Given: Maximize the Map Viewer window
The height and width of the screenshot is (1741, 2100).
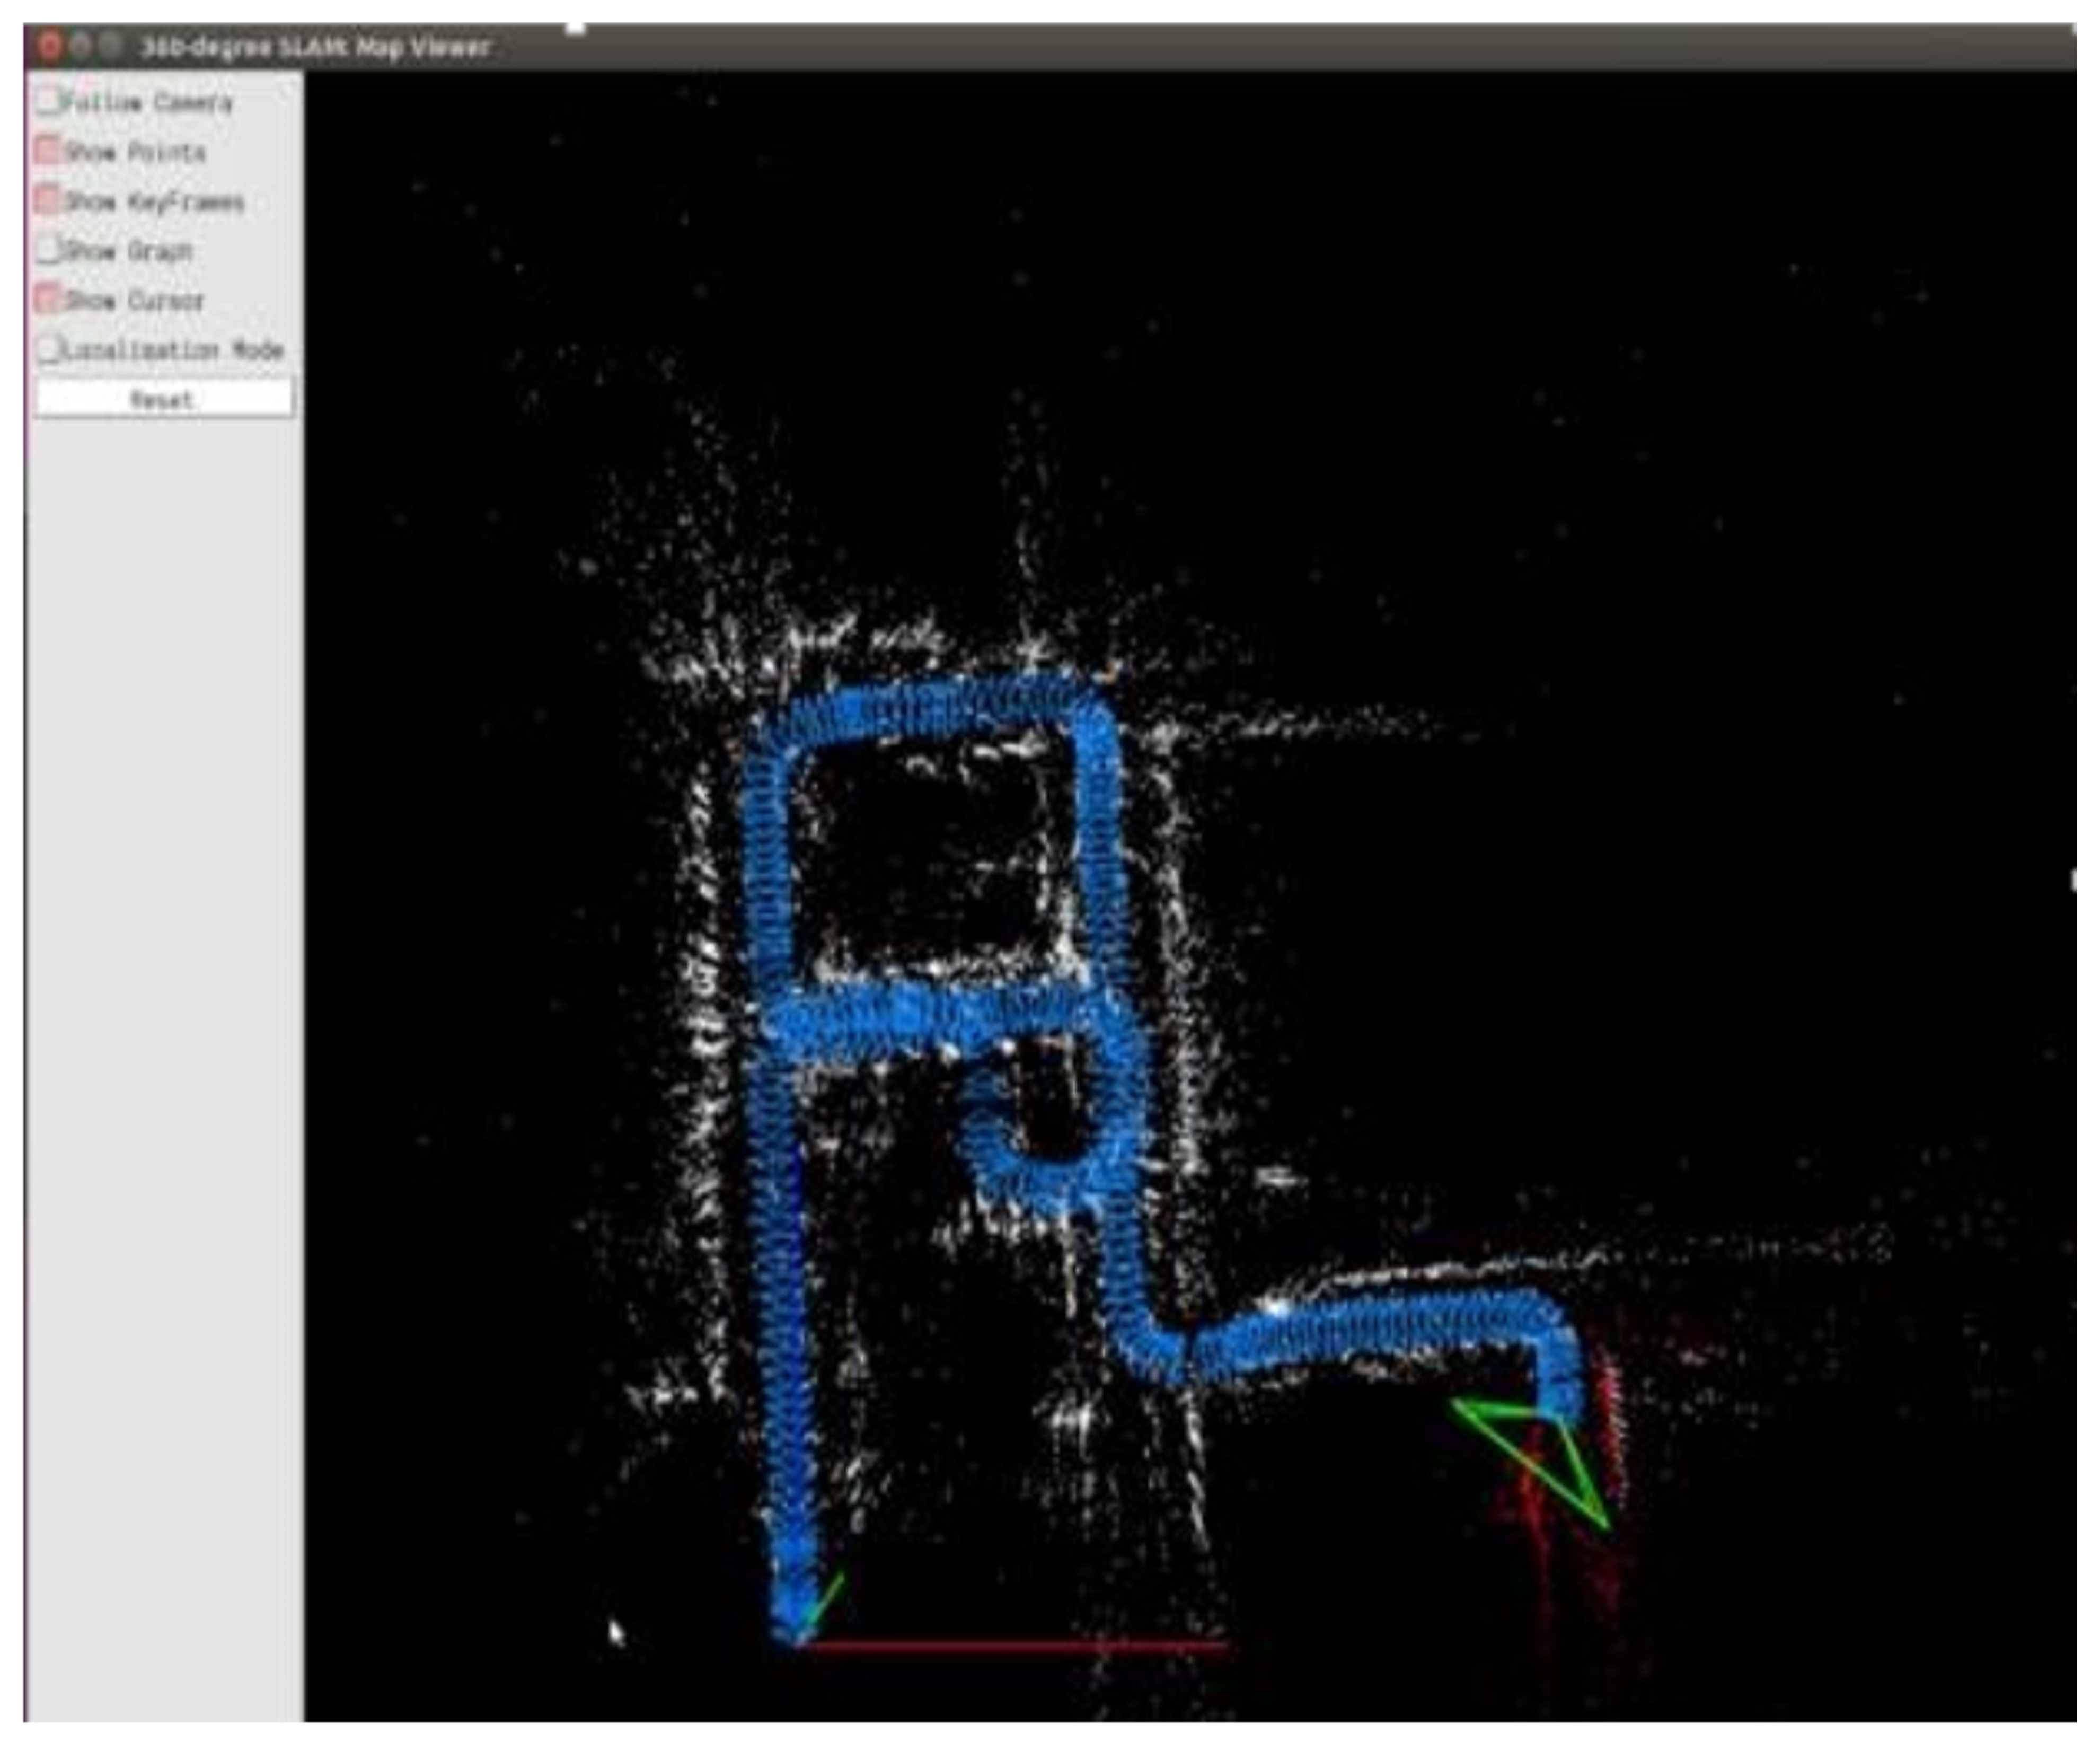Looking at the screenshot, I should (x=111, y=46).
